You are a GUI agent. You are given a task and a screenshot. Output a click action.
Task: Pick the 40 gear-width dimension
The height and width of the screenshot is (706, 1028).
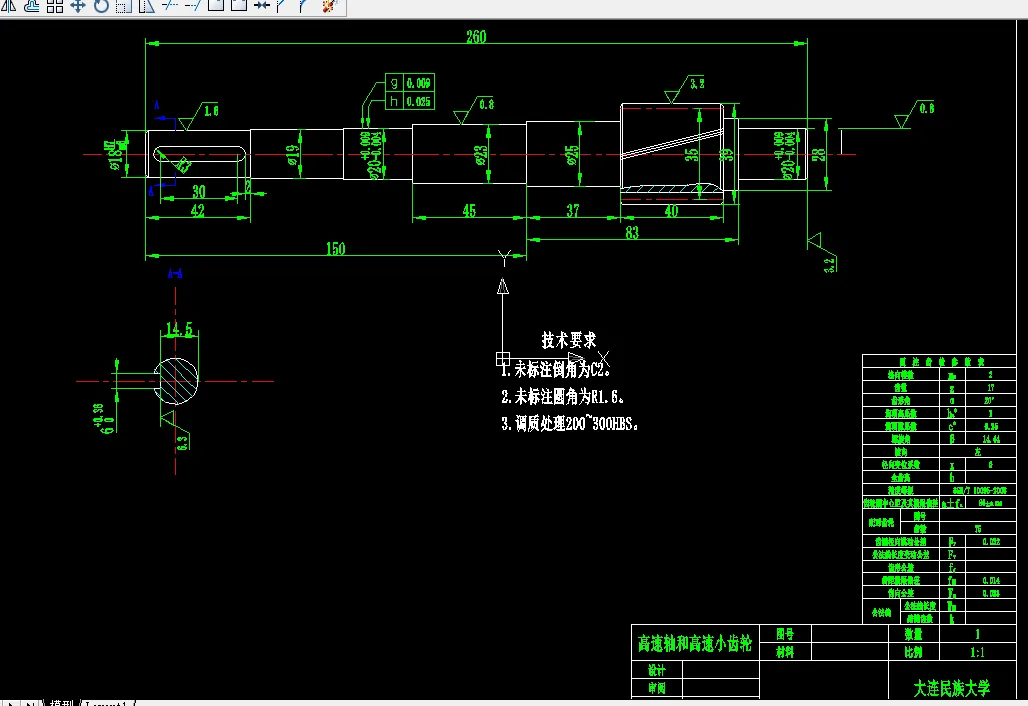point(671,210)
